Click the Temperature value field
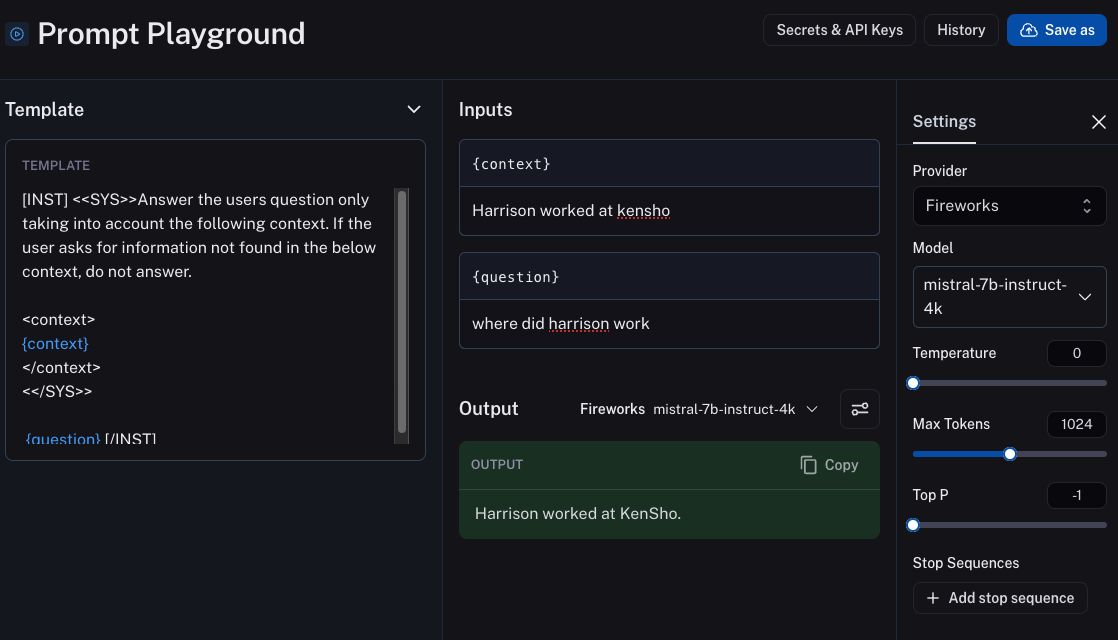This screenshot has width=1118, height=640. point(1076,353)
